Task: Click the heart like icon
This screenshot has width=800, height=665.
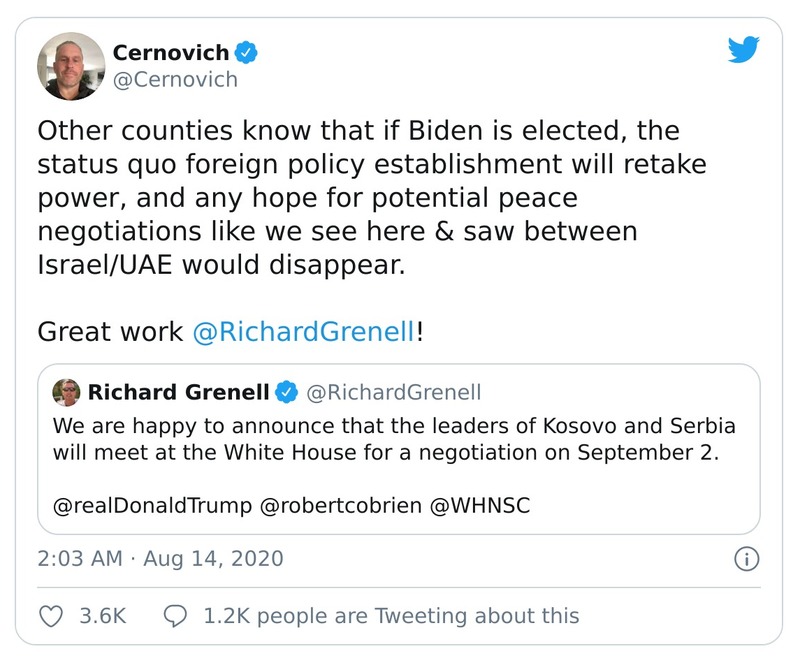Action: coord(51,616)
